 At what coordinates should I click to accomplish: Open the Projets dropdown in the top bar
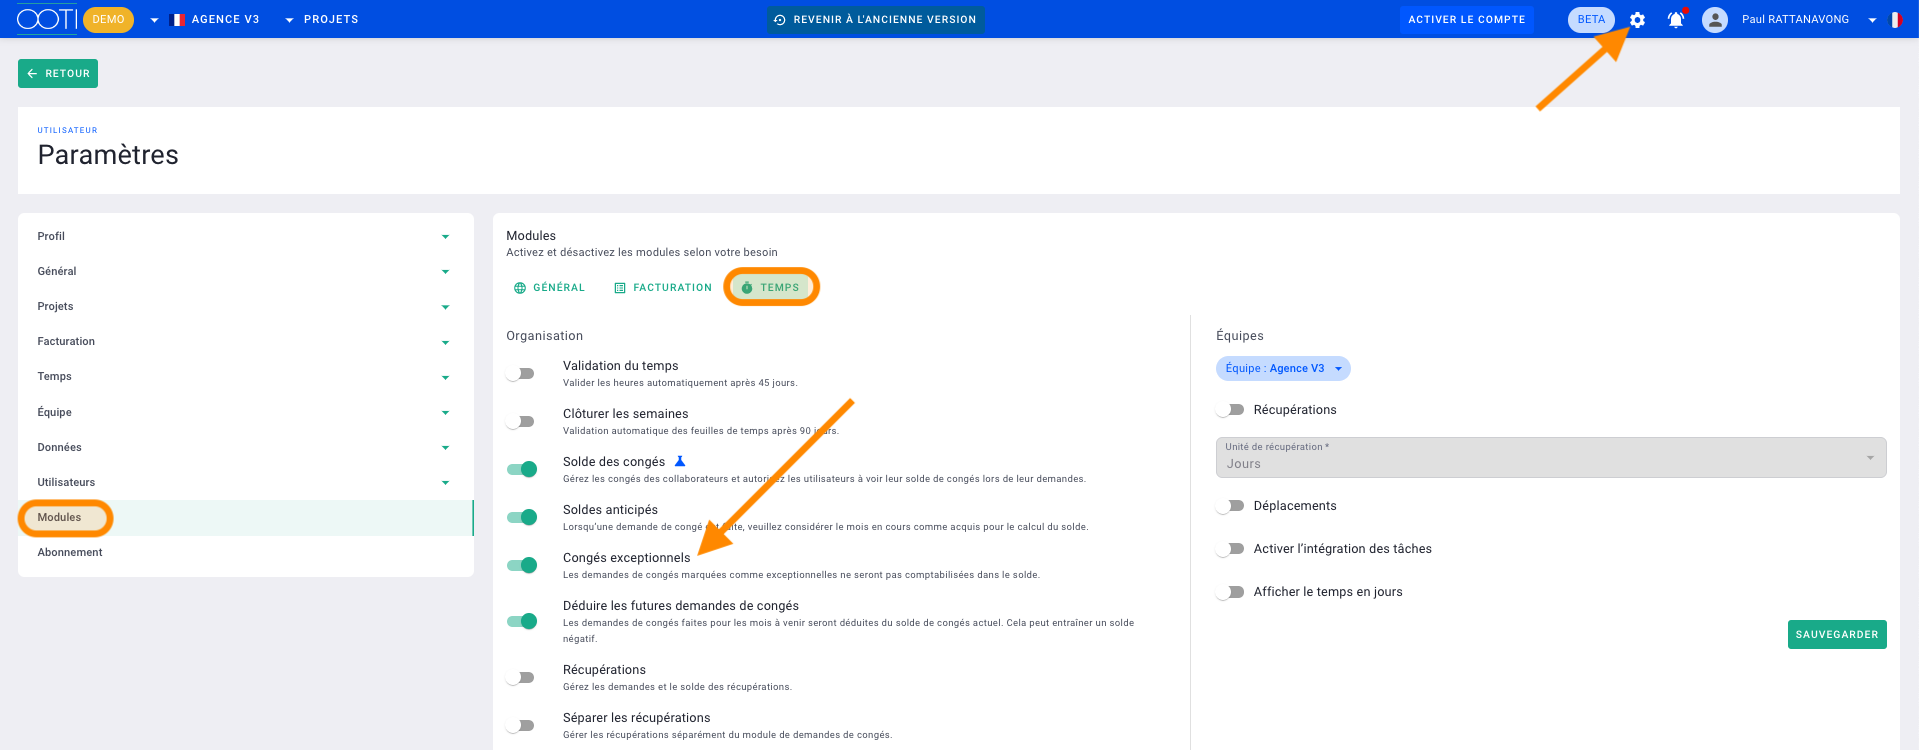click(321, 20)
